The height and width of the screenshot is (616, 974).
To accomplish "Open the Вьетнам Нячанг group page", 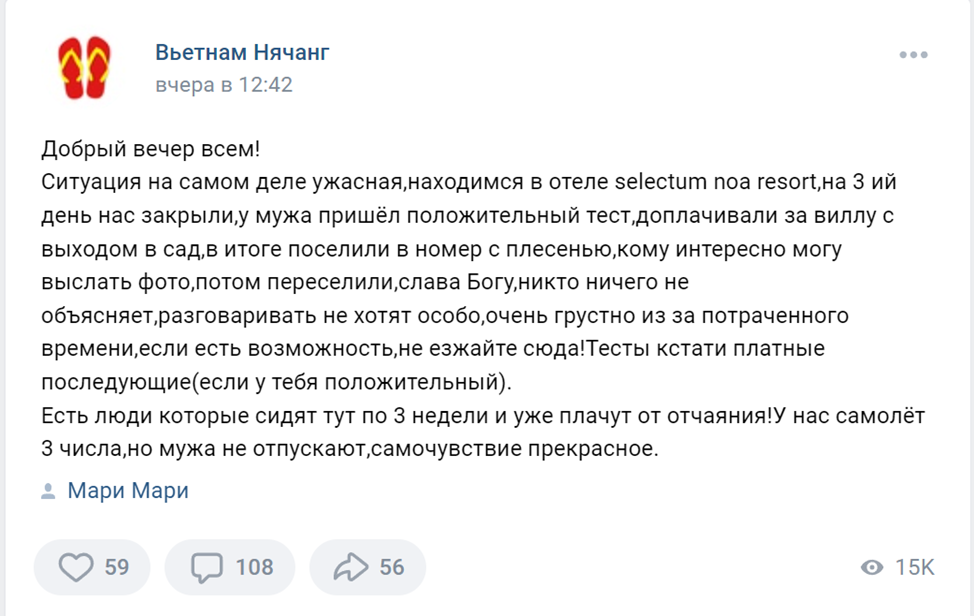I will (x=242, y=52).
